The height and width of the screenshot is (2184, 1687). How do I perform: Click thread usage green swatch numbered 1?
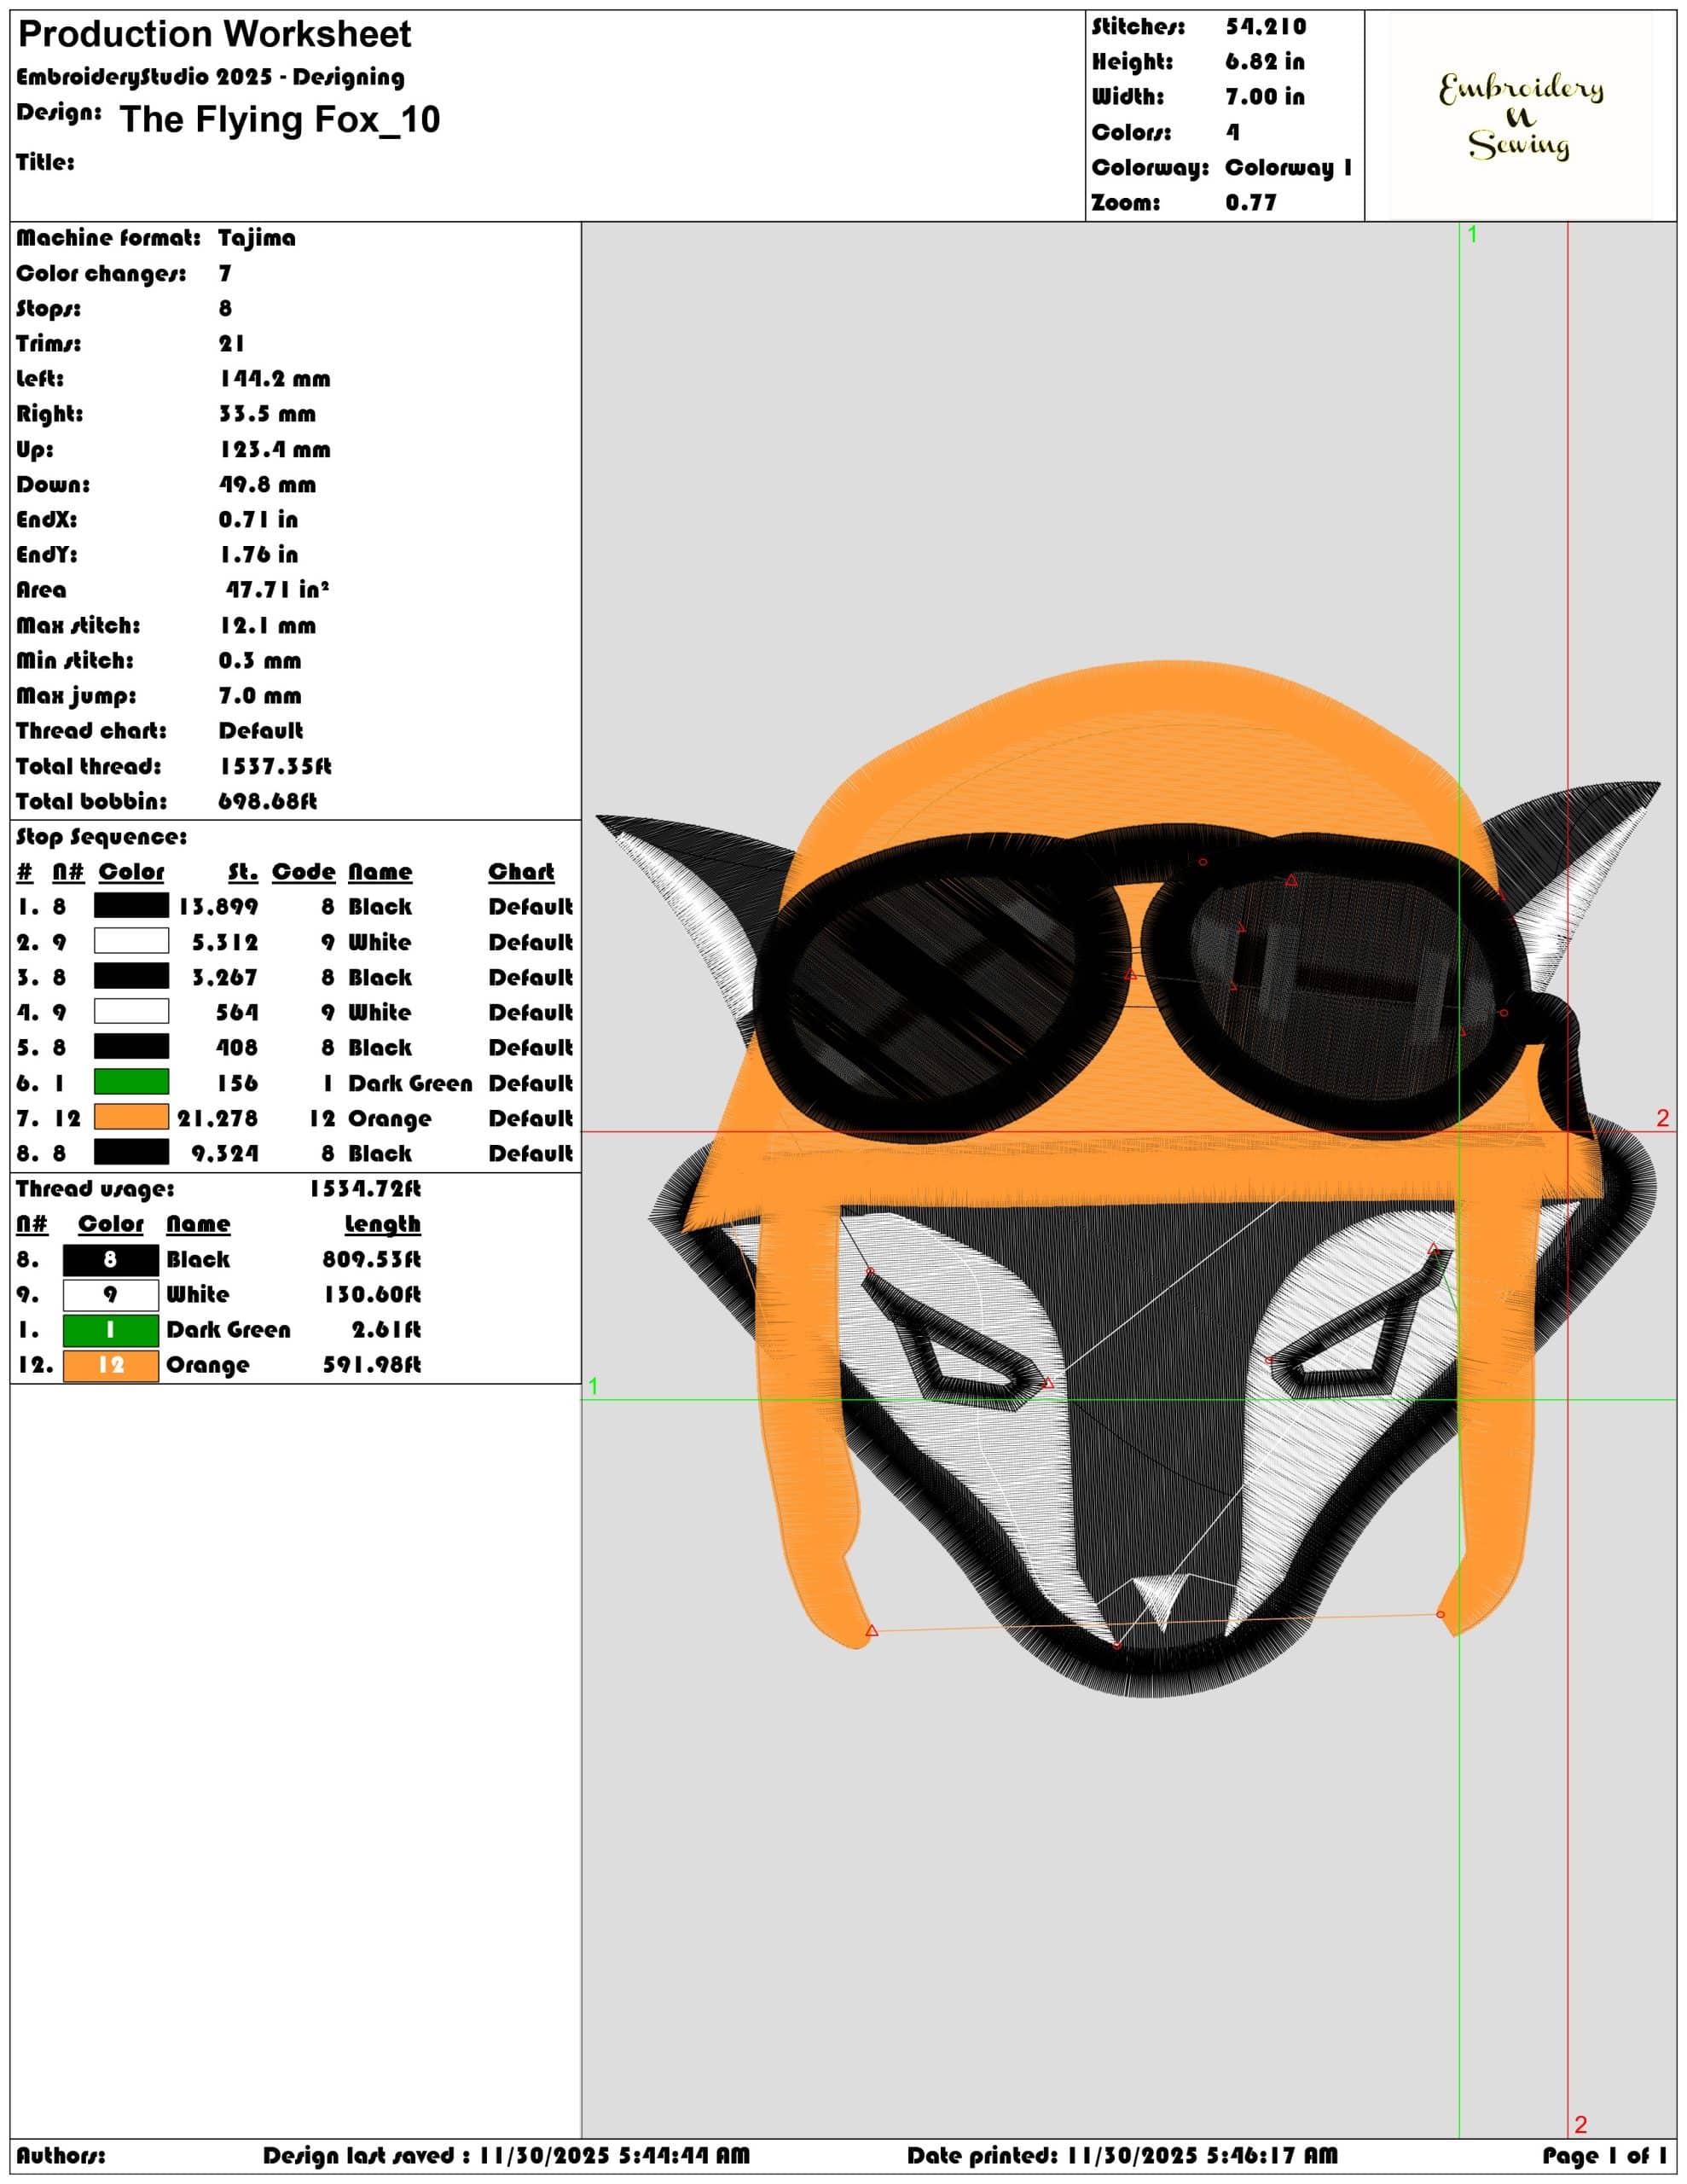coord(110,1330)
